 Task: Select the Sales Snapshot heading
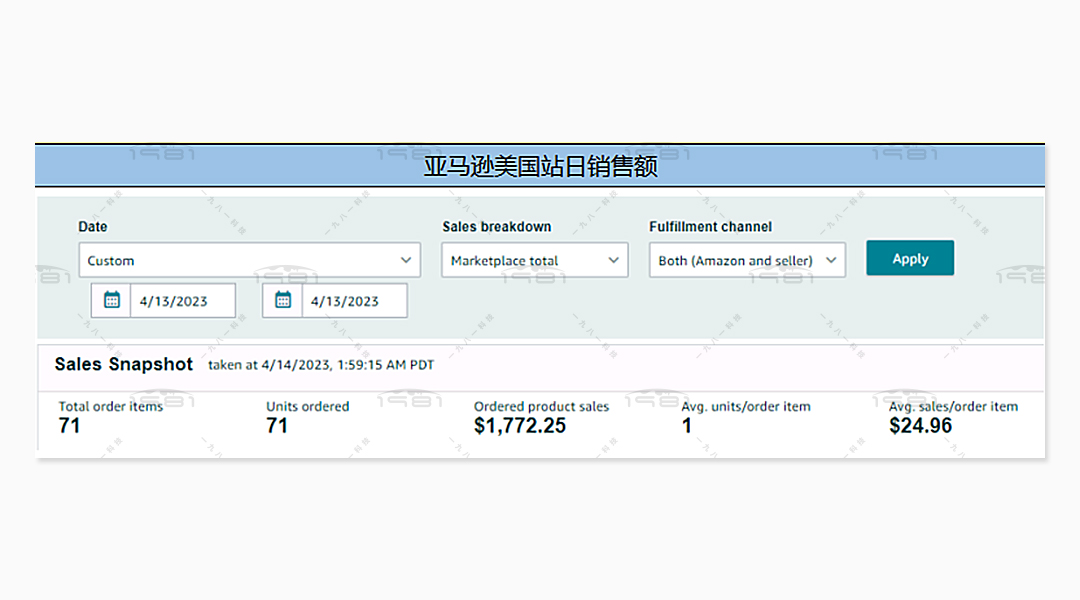click(123, 364)
